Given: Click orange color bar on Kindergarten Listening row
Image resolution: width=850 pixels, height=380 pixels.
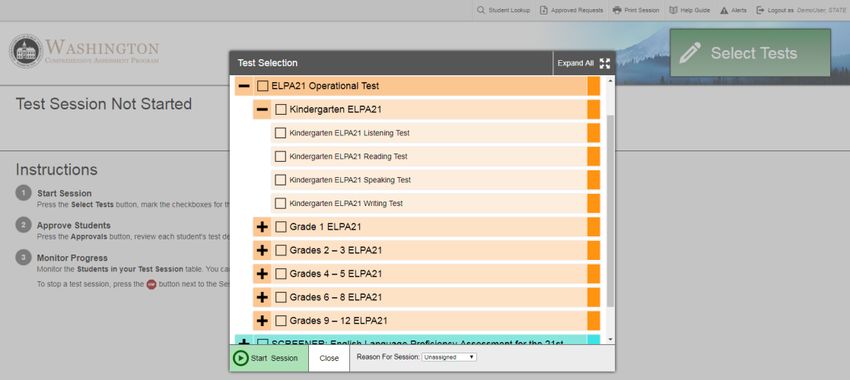Looking at the screenshot, I should click(x=594, y=133).
